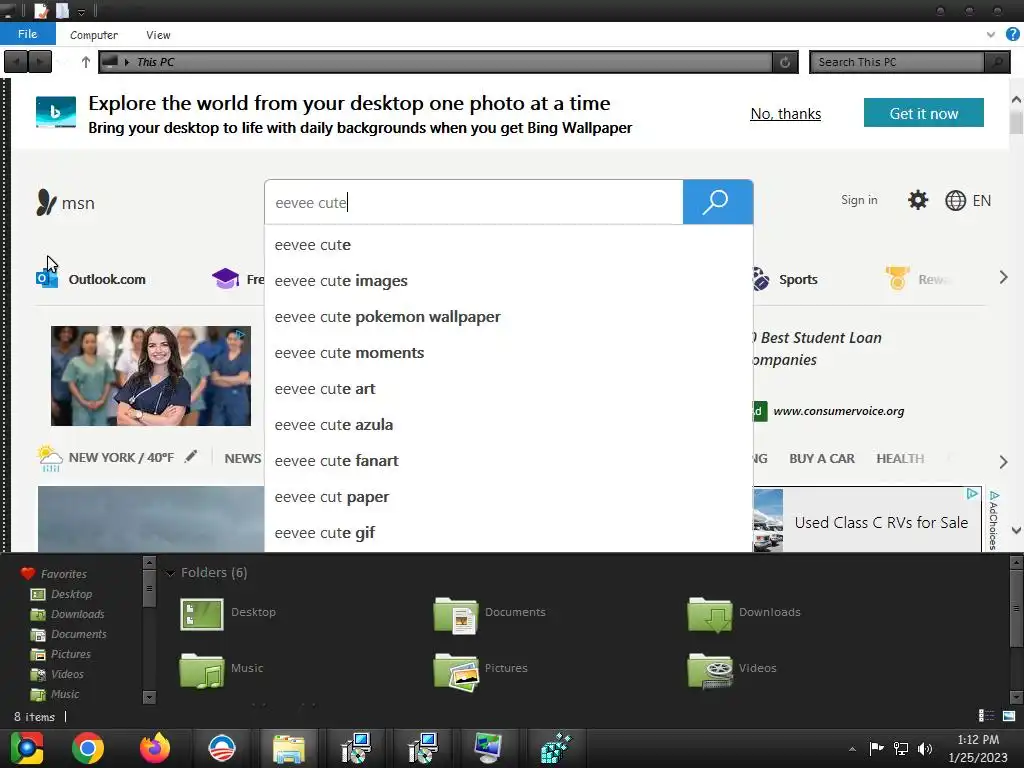The image size is (1024, 768).
Task: Open the Desktop folder icon
Action: pyautogui.click(x=201, y=614)
